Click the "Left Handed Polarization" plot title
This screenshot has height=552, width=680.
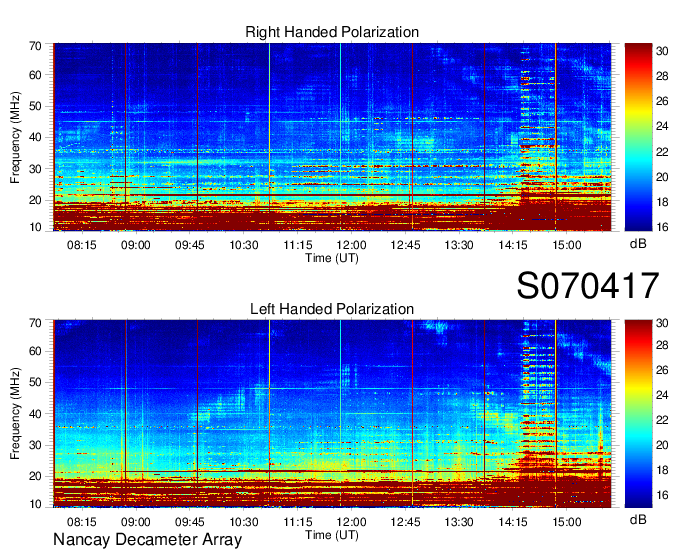pos(332,309)
